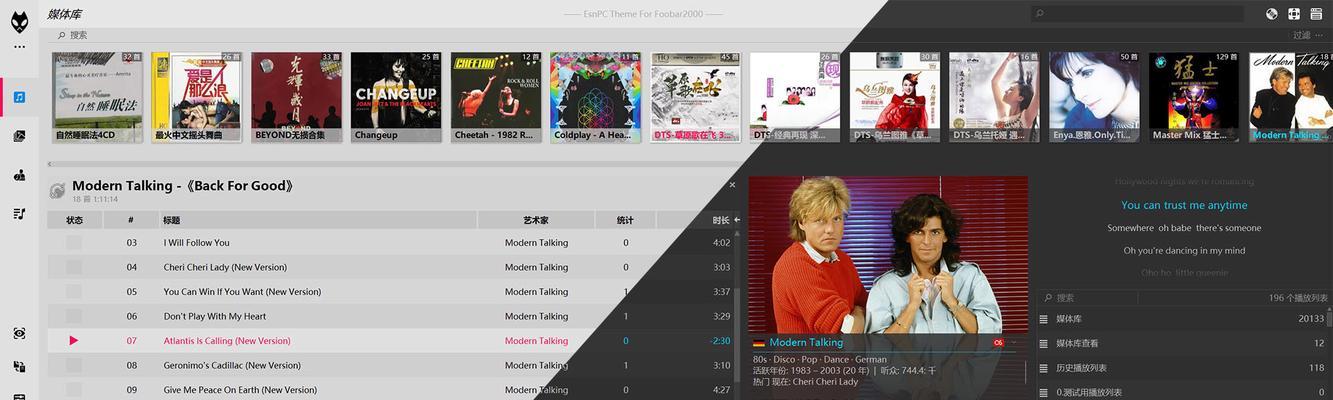Click the # column header
The image size is (1333, 400).
click(x=131, y=220)
